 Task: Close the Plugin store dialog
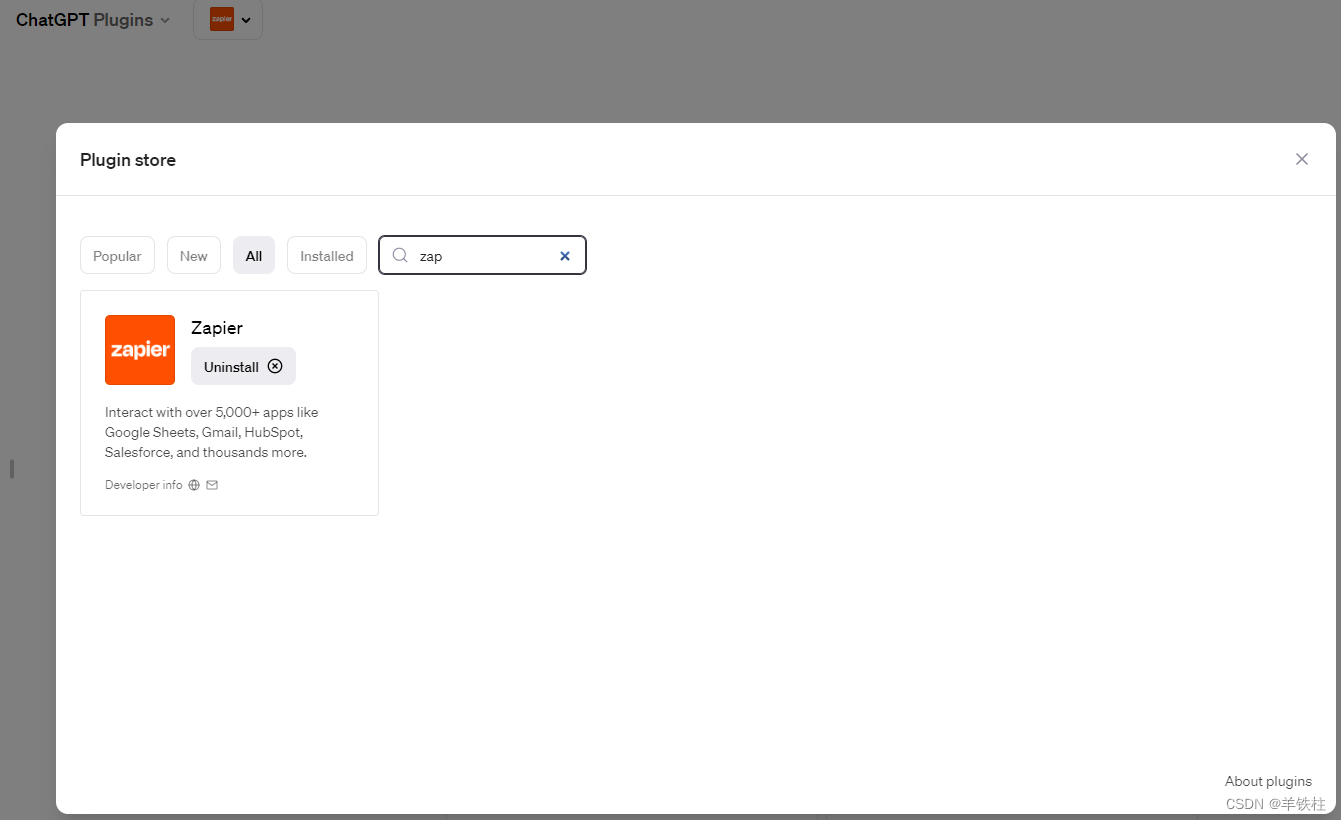click(x=1301, y=159)
